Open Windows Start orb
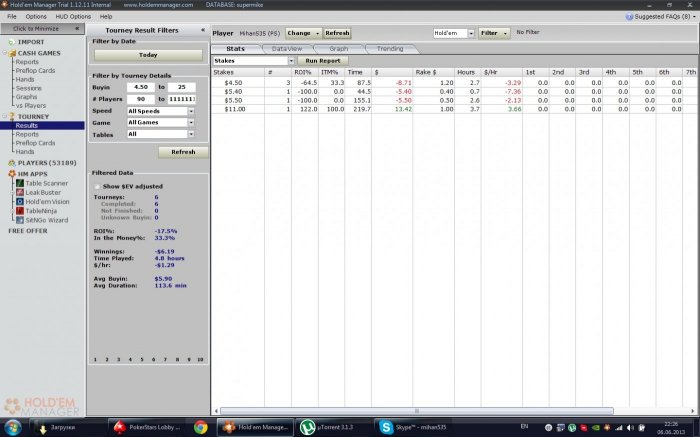 click(x=13, y=427)
